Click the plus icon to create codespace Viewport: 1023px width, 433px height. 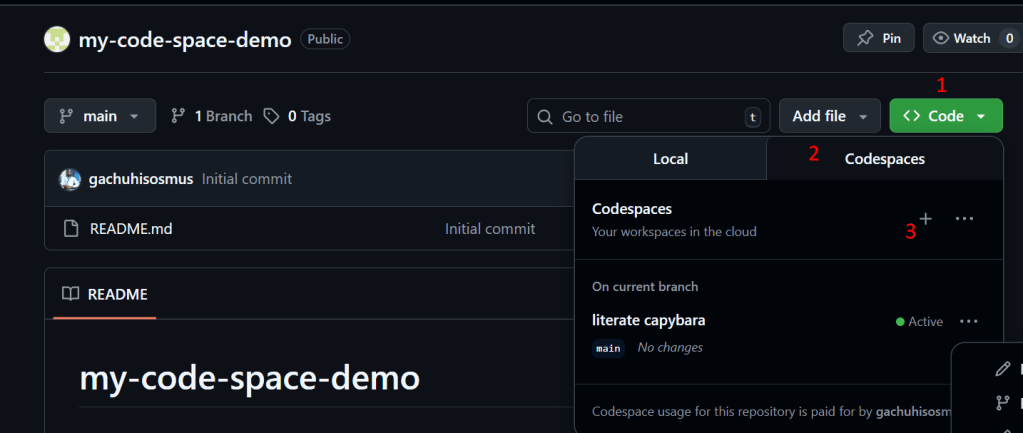(x=926, y=218)
